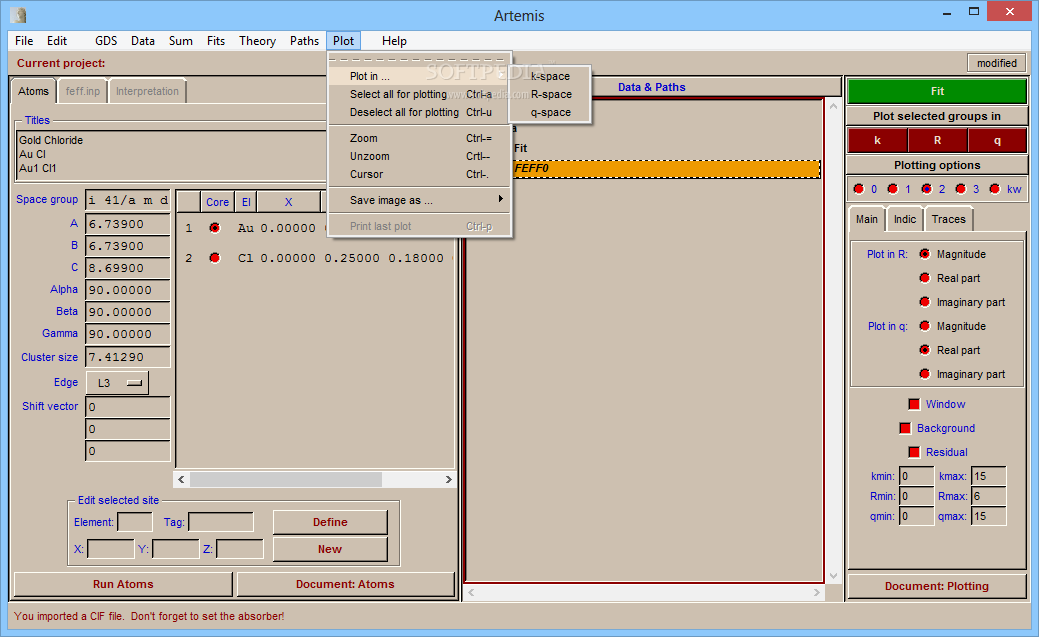Toggle the Window checkbox

(914, 404)
